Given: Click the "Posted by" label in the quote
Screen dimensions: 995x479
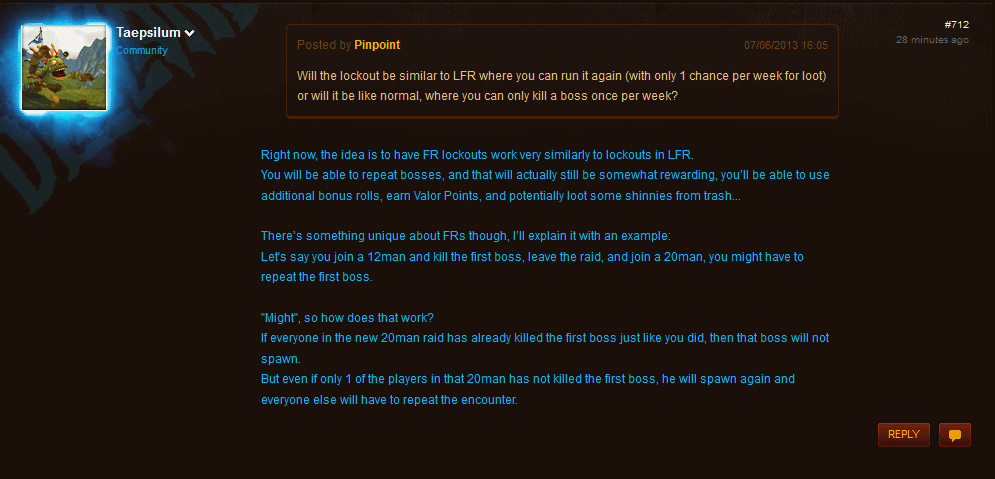Looking at the screenshot, I should click(324, 45).
